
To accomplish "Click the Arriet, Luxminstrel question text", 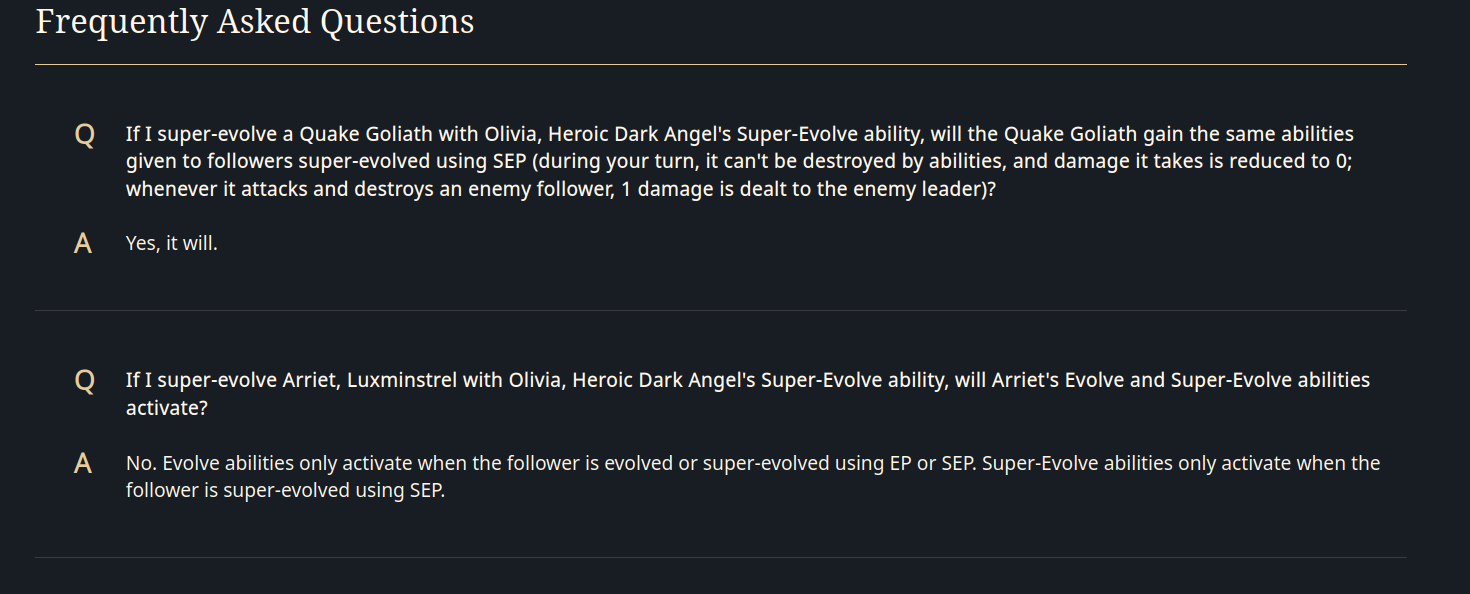I will [748, 393].
